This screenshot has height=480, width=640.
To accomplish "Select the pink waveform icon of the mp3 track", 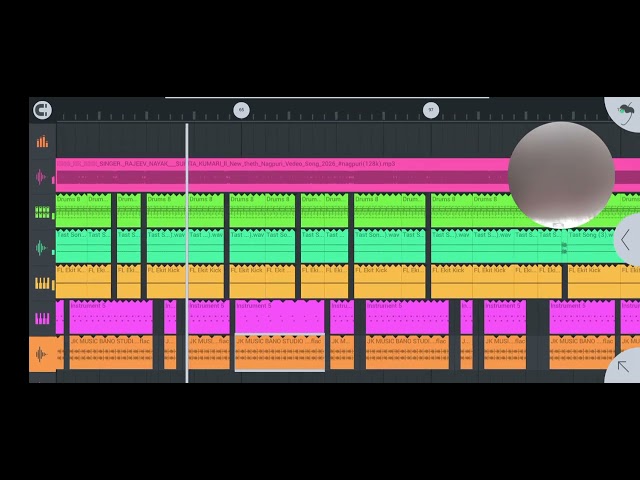I will 40,177.
